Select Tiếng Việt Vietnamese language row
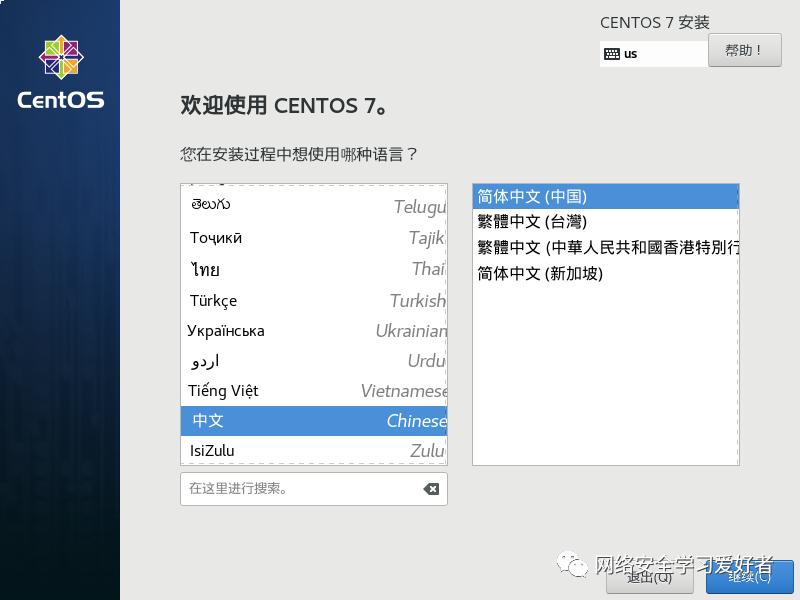The height and width of the screenshot is (600, 800). [x=314, y=391]
